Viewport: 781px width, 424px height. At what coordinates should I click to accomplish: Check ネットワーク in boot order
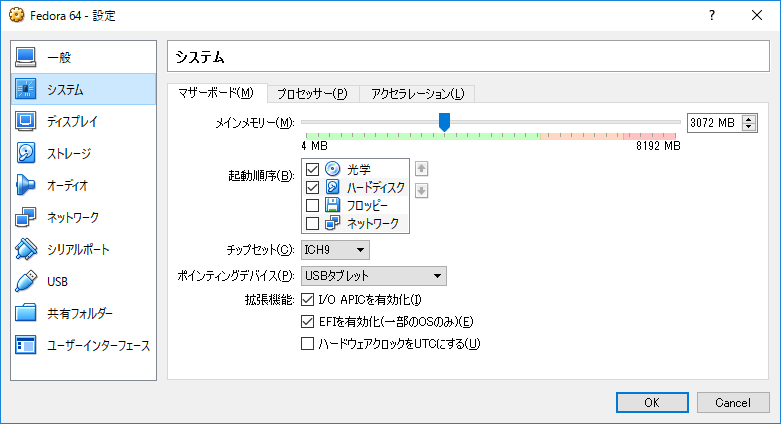[312, 223]
